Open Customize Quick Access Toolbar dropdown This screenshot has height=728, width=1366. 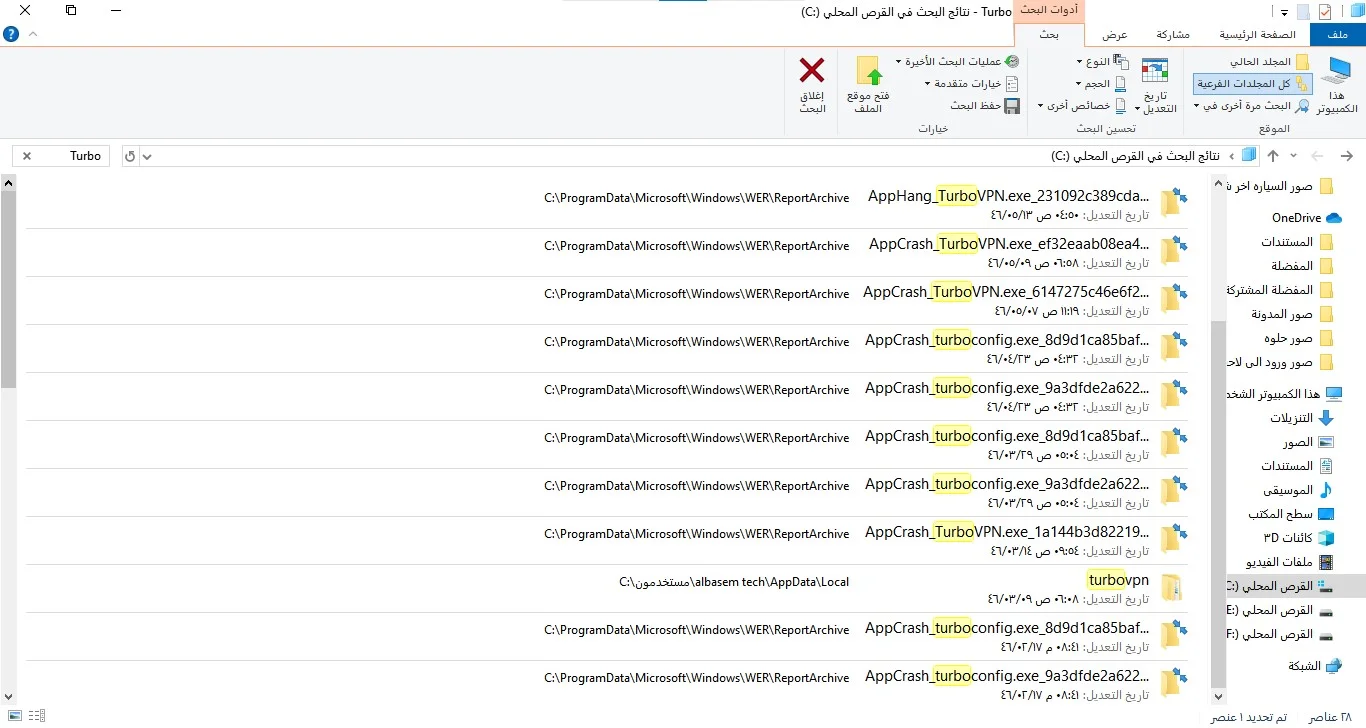(1282, 11)
